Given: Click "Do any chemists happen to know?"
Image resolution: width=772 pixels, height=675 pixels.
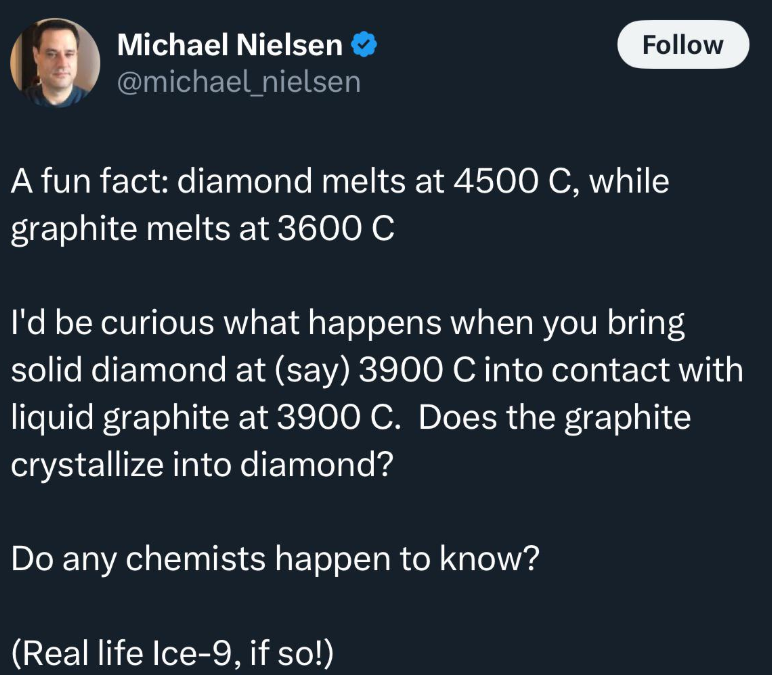Looking at the screenshot, I should pyautogui.click(x=276, y=556).
